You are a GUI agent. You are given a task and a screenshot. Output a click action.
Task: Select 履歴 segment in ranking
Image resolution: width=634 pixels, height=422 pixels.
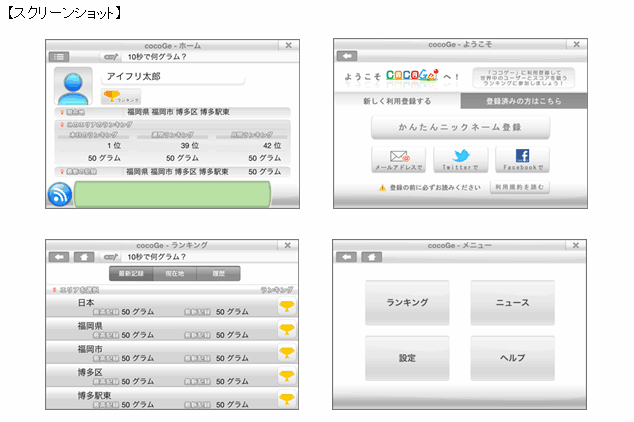tap(218, 274)
